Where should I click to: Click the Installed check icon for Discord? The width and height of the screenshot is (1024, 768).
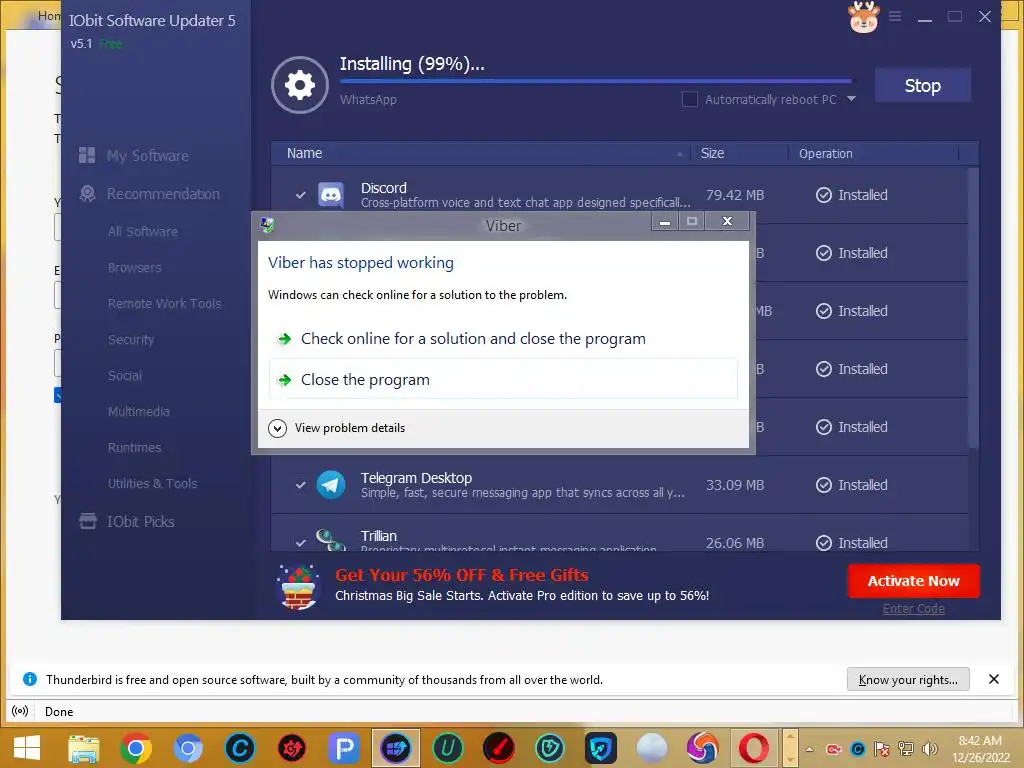coord(824,195)
